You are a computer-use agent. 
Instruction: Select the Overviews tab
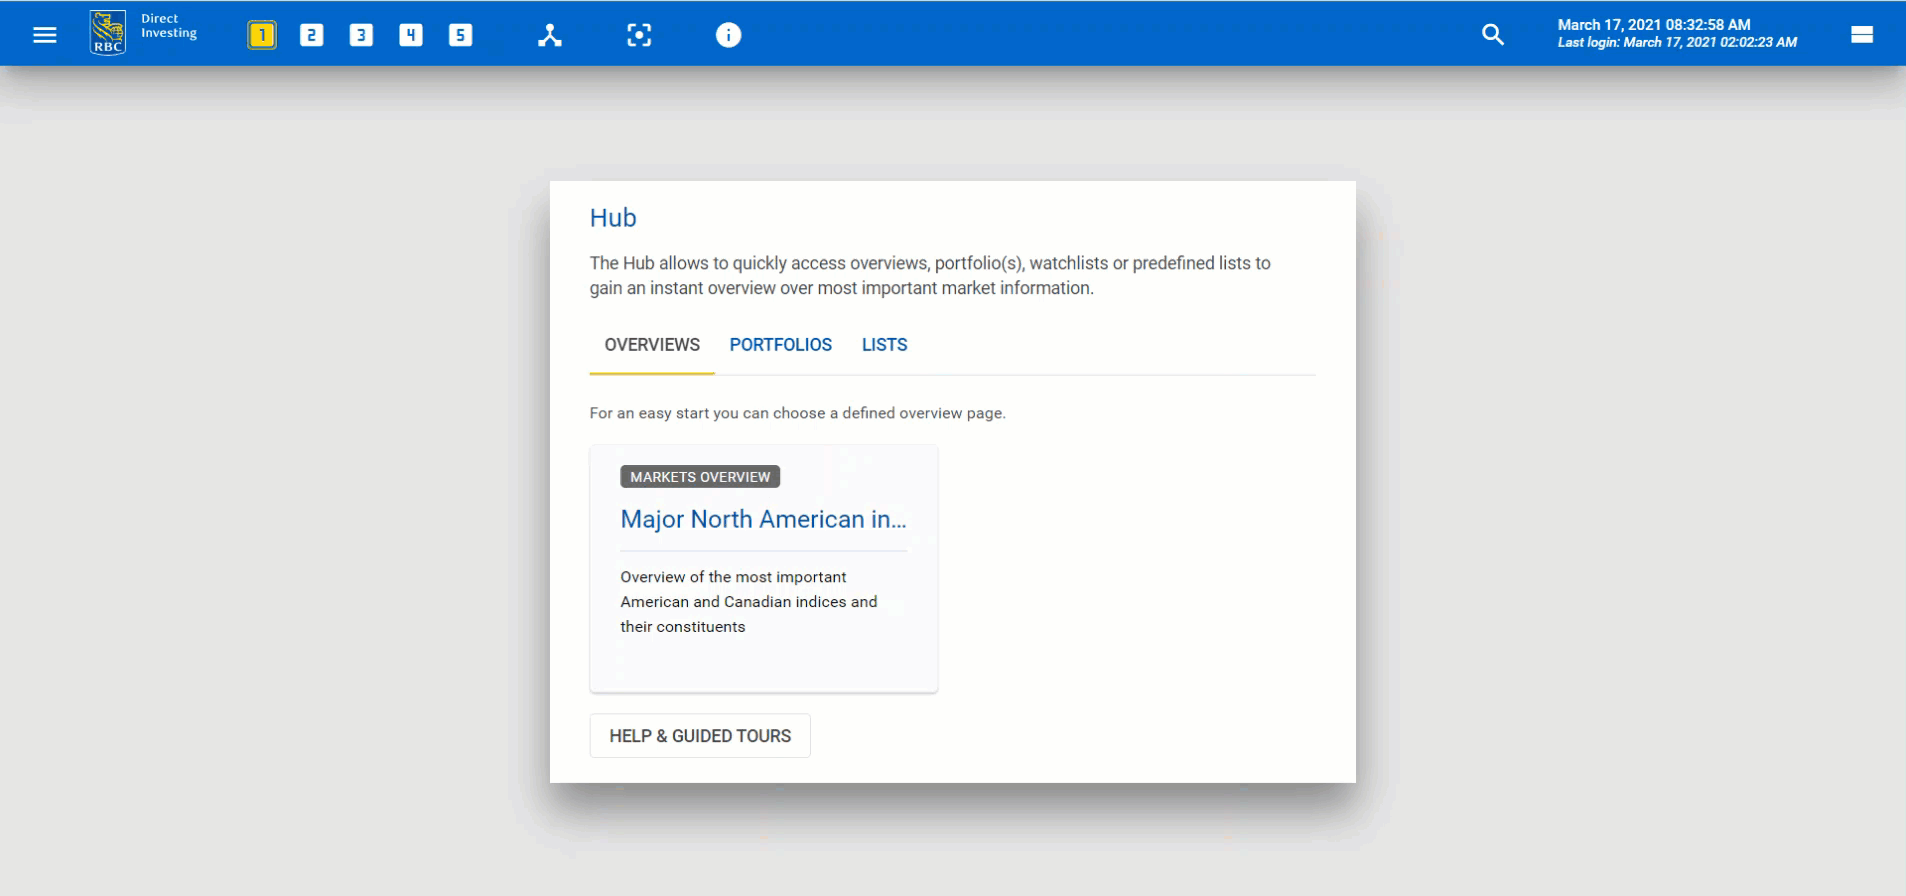click(x=652, y=345)
